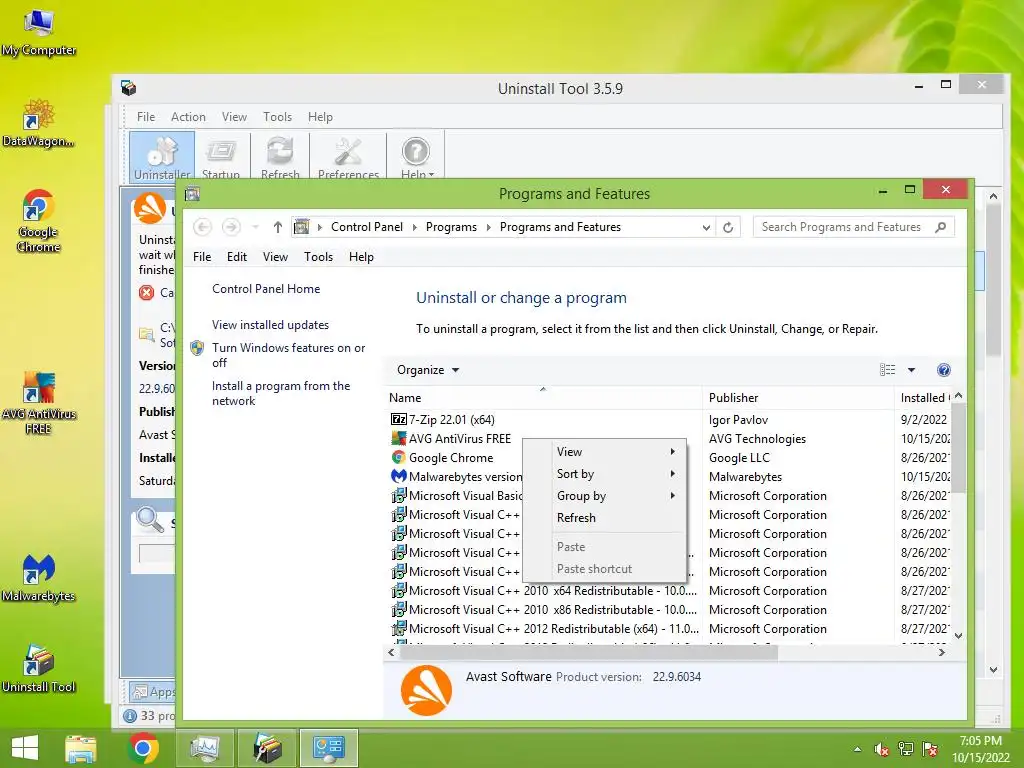Open Malwarebytes desktop shortcut

pos(39,577)
